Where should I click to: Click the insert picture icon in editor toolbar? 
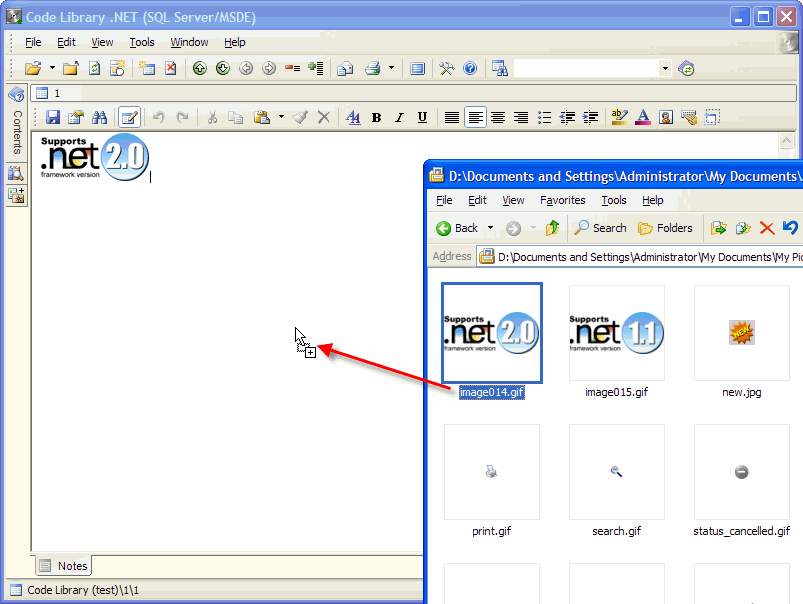click(x=666, y=117)
